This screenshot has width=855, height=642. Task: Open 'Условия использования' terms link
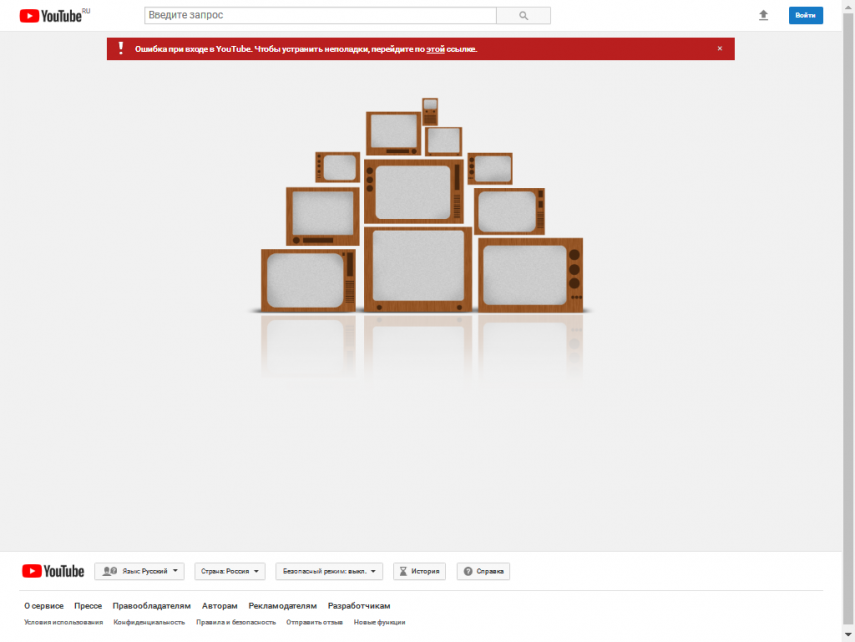tap(63, 622)
